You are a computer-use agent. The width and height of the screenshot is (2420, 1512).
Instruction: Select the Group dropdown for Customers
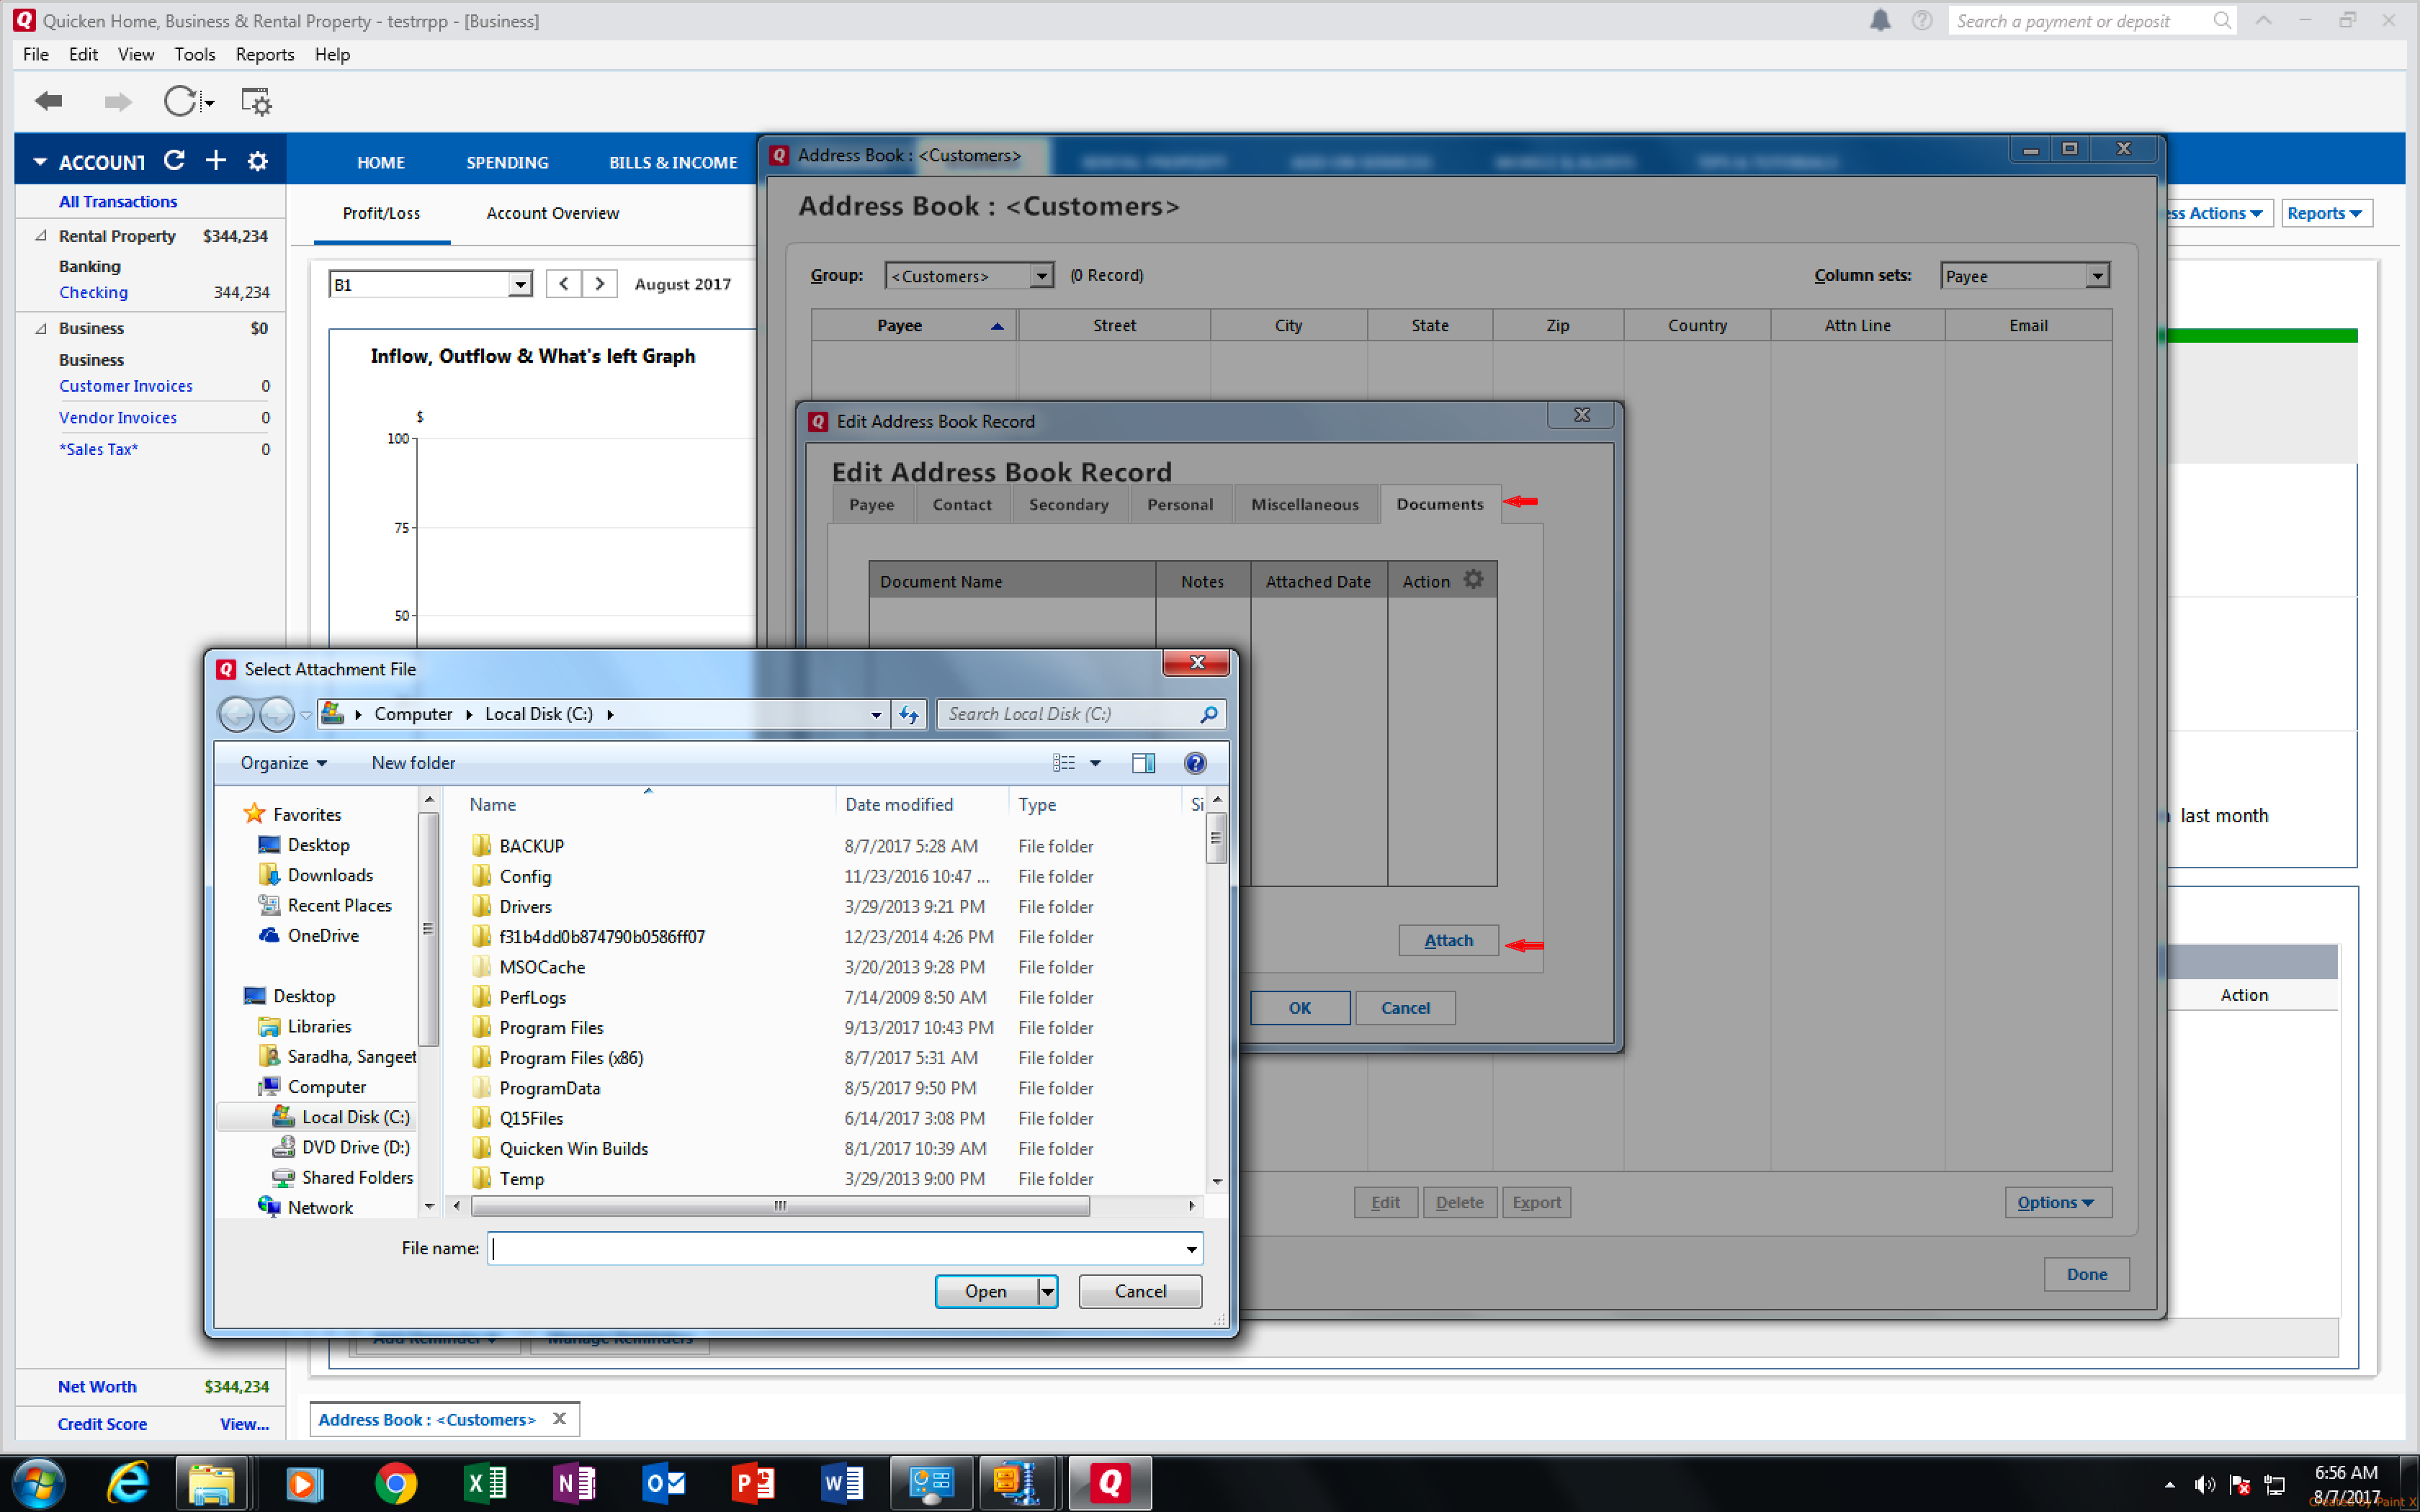tap(965, 275)
